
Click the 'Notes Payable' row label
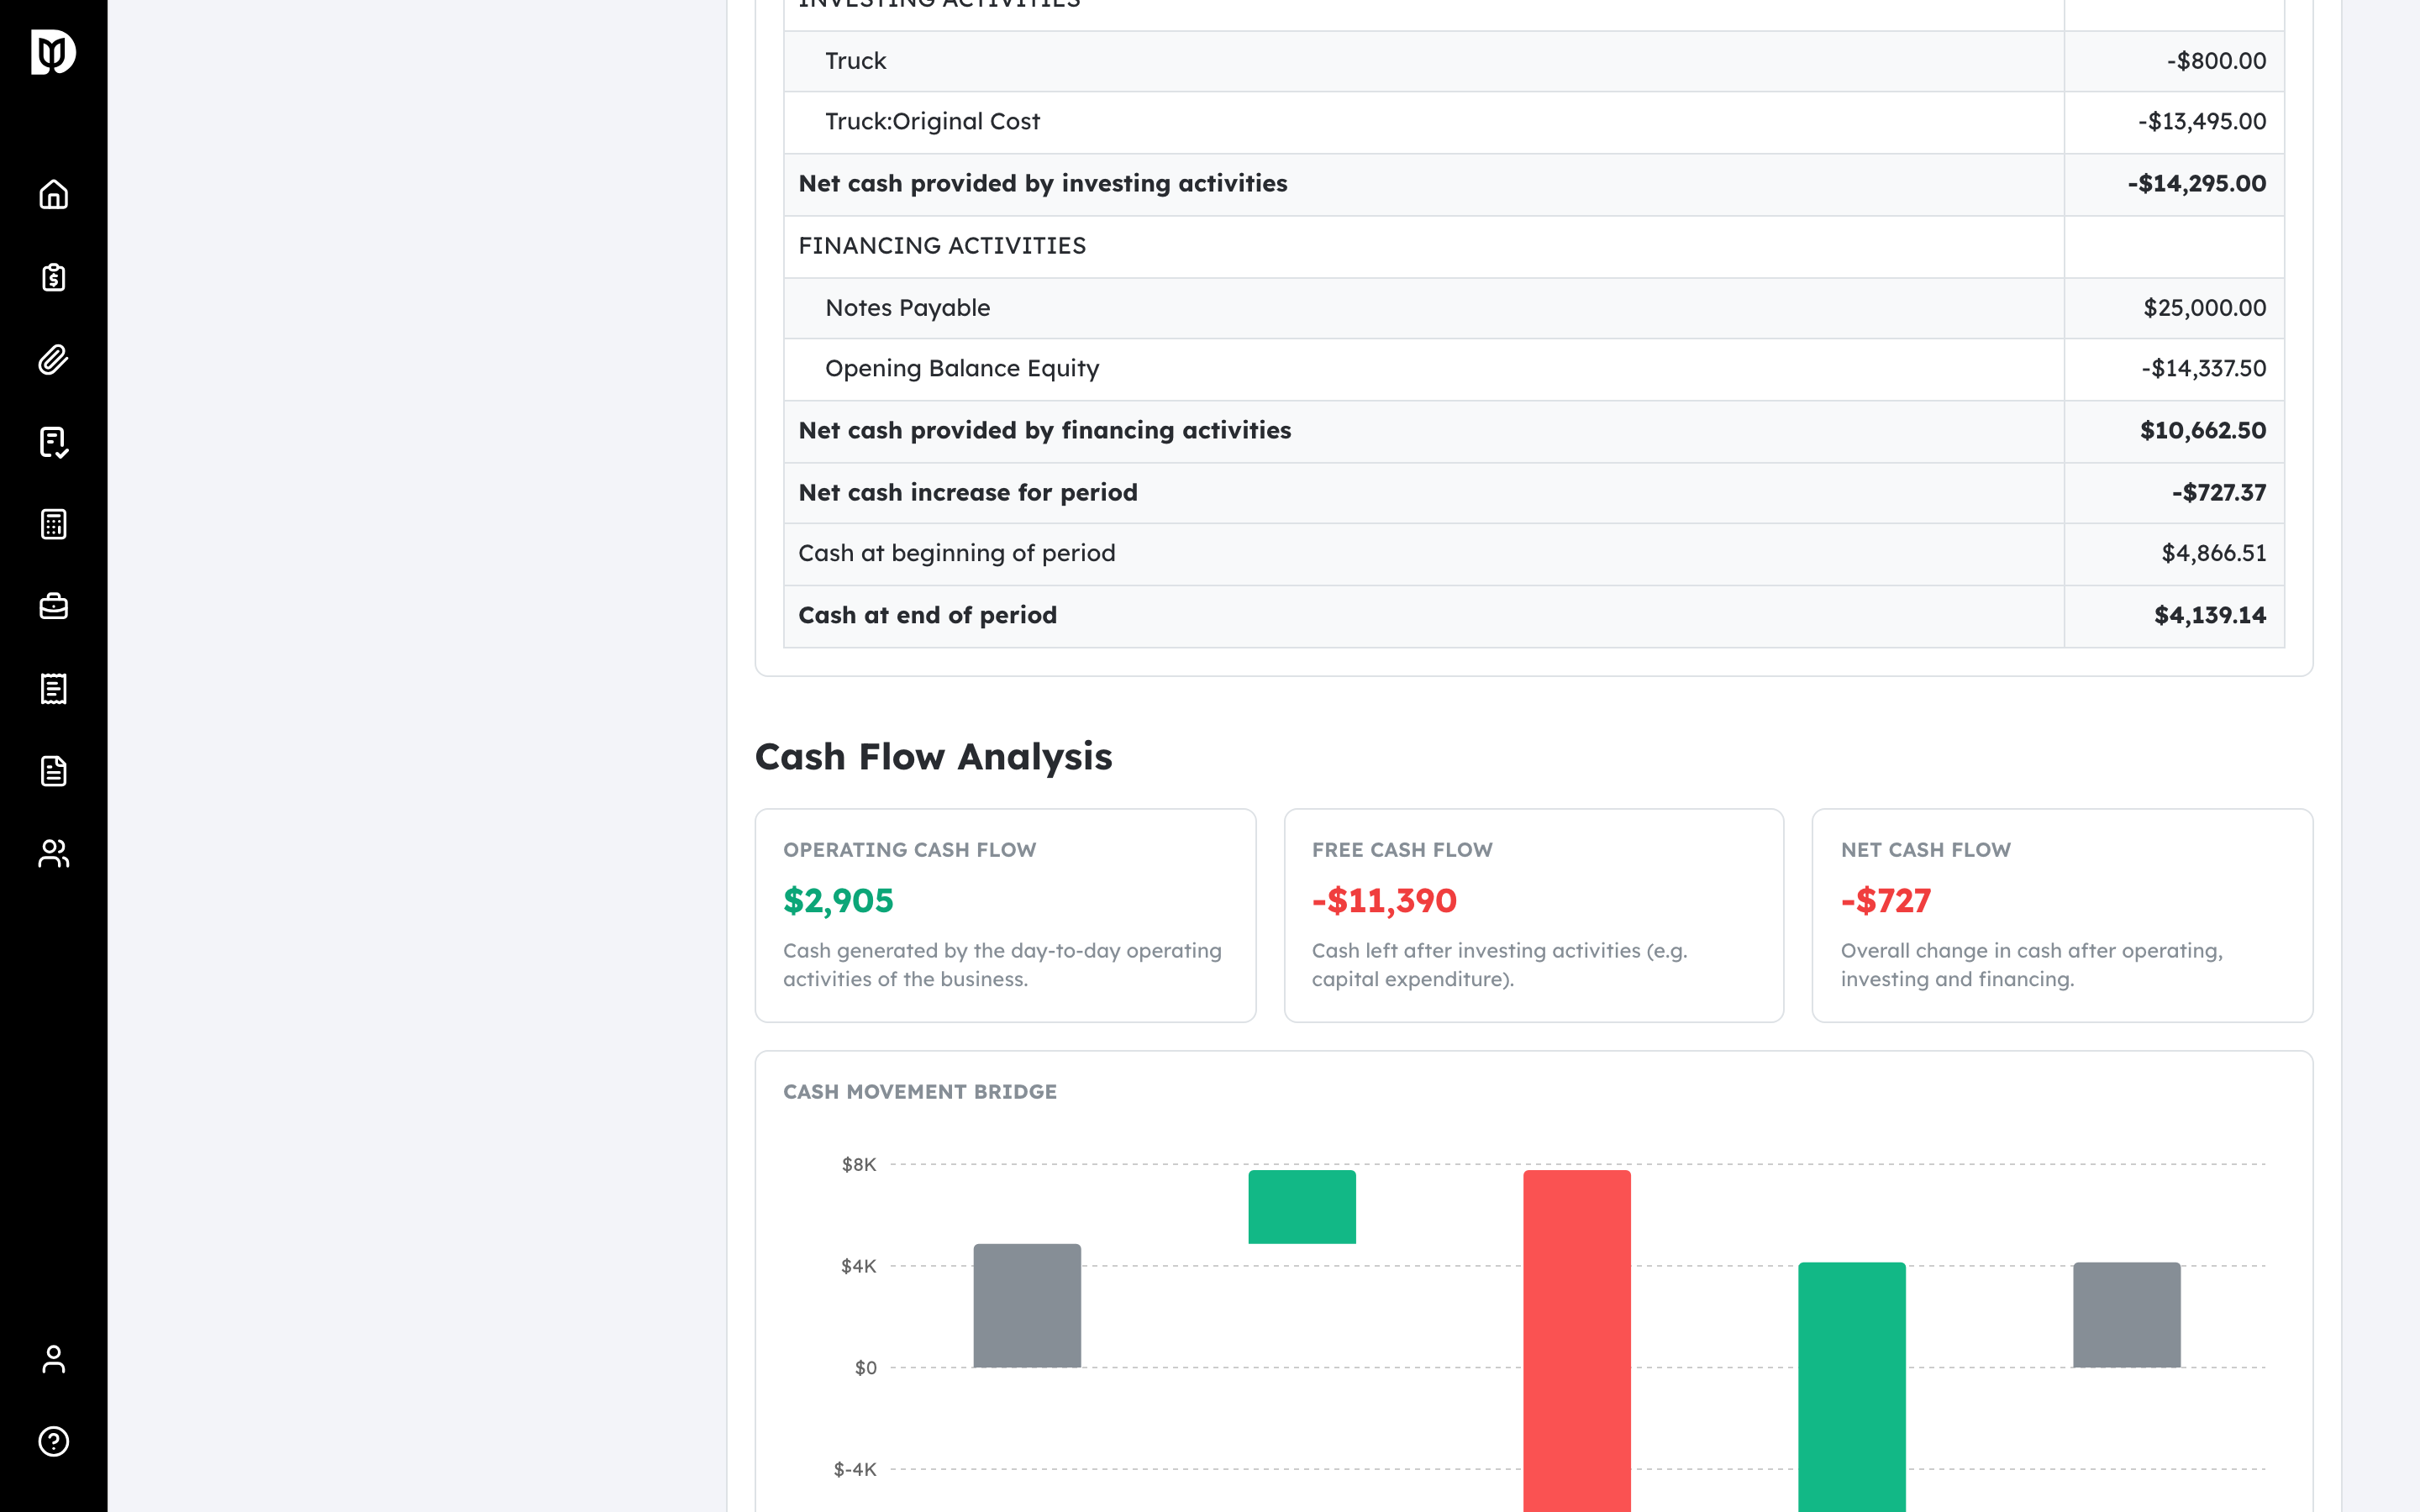[907, 308]
